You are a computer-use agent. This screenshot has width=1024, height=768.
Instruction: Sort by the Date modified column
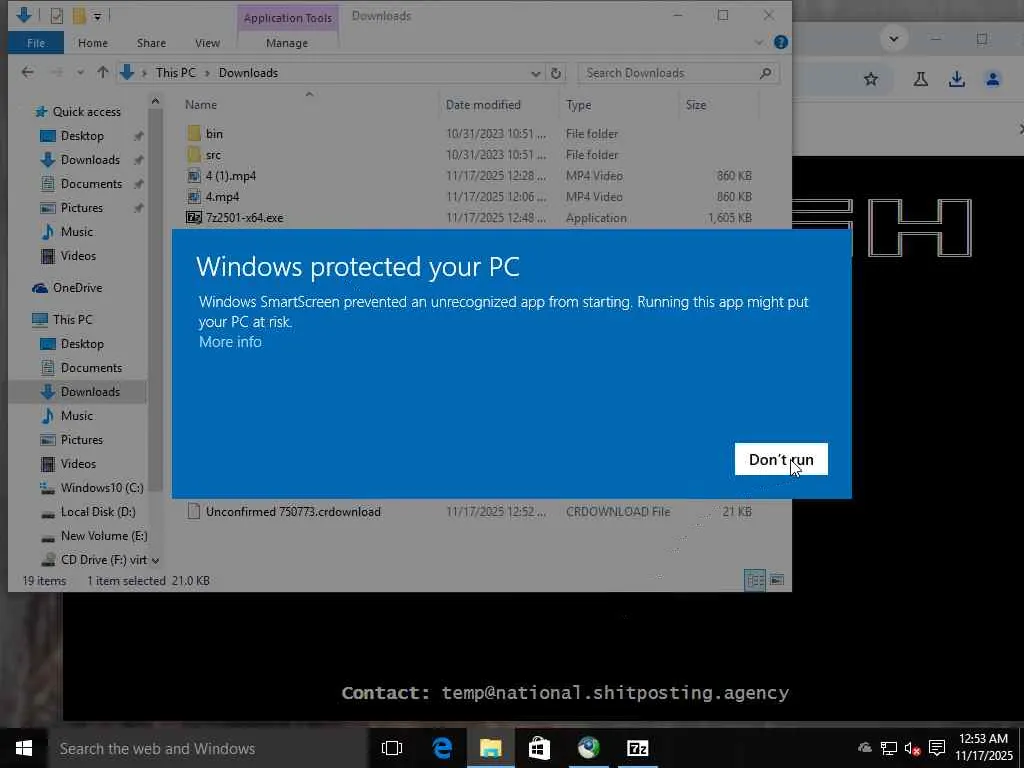pos(483,104)
